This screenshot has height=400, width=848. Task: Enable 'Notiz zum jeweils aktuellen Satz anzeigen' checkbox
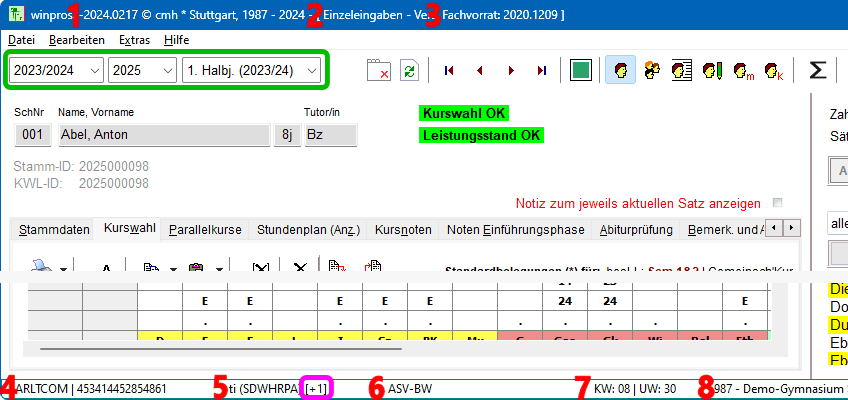[x=778, y=202]
